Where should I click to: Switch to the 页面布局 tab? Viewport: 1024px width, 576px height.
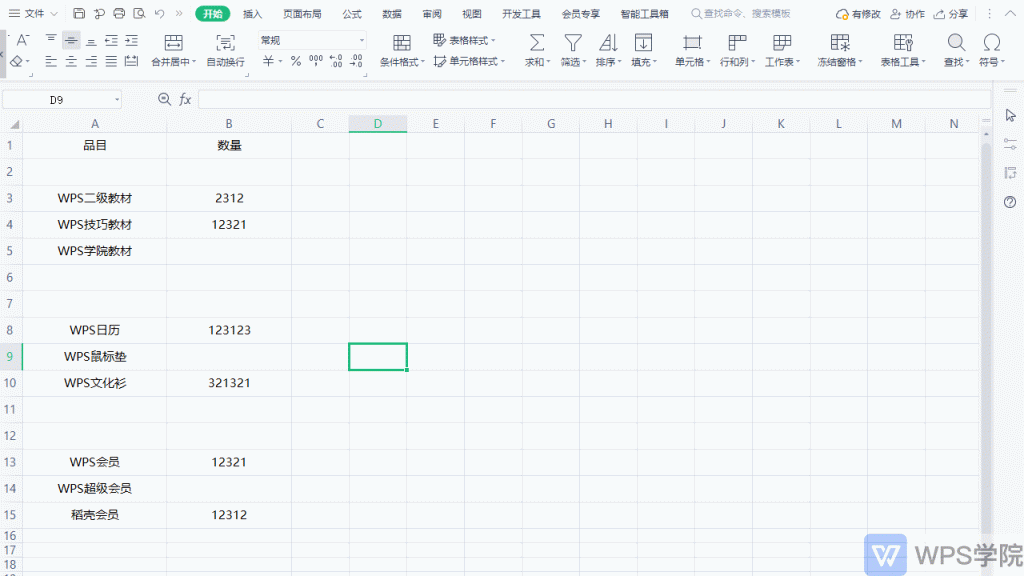click(302, 14)
